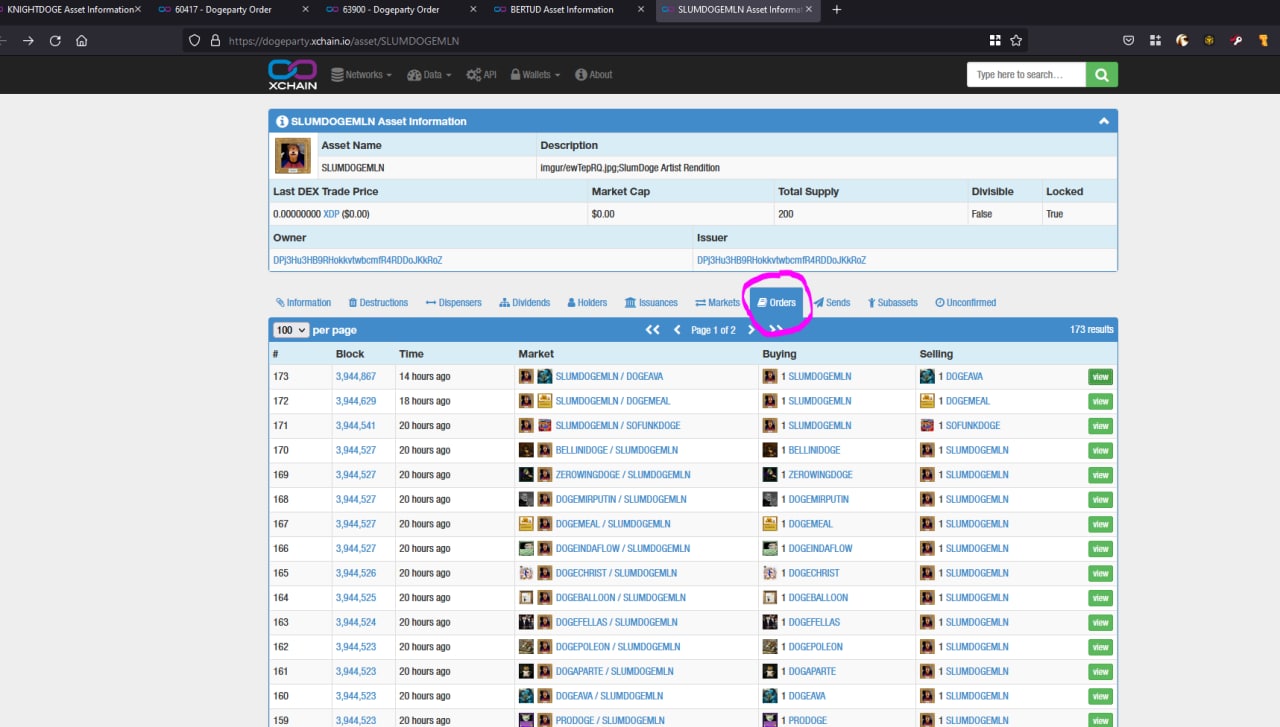Image resolution: width=1280 pixels, height=727 pixels.
Task: Close the 60417 Dogeparty Order browser tab
Action: pos(305,10)
